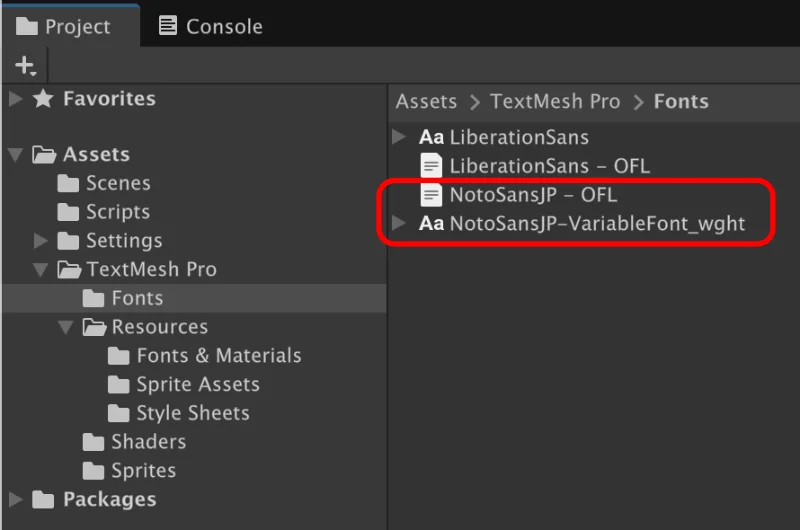Click the Scenes folder icon
Viewport: 800px width, 530px height.
[68, 183]
